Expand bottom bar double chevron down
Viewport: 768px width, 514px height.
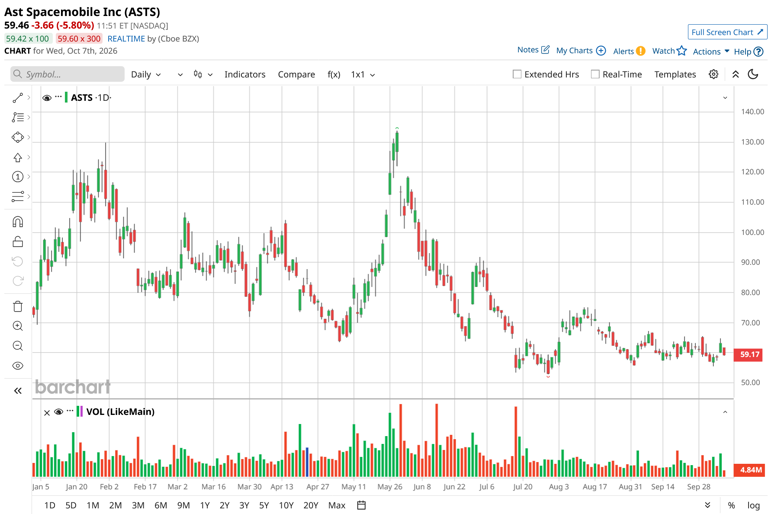point(707,505)
